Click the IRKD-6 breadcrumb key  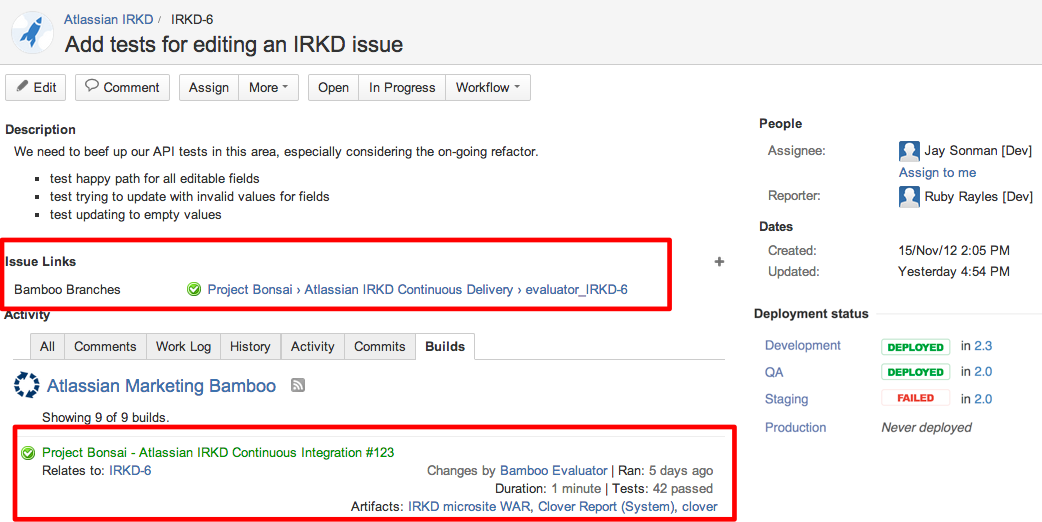coord(192,20)
